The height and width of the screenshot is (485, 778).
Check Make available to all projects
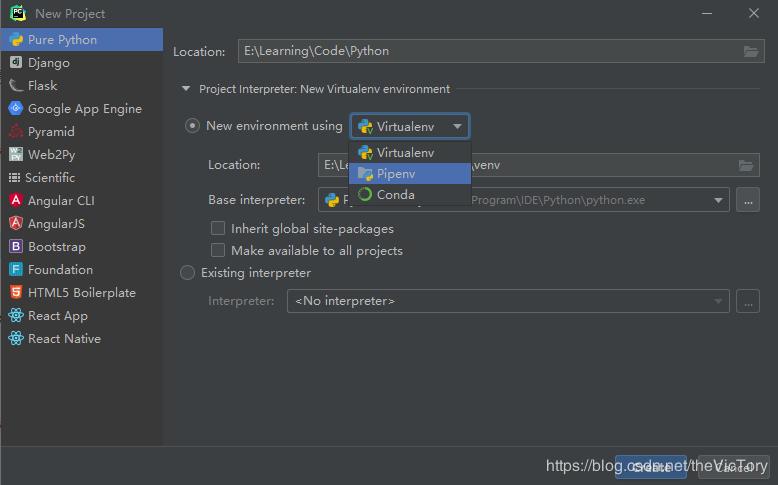coord(218,251)
